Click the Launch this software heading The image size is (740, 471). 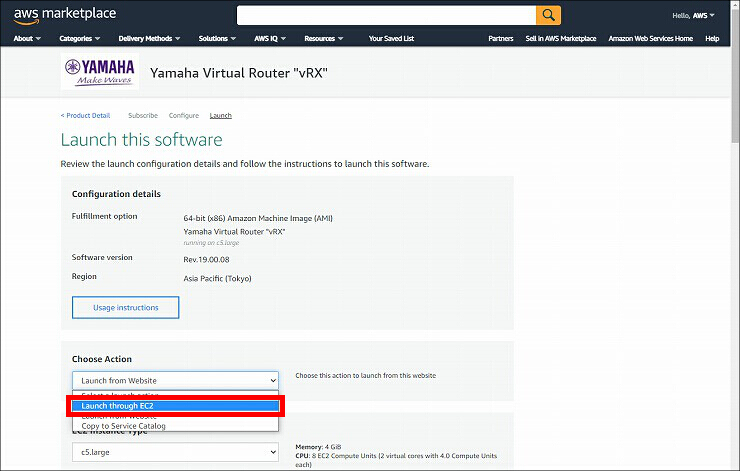[142, 140]
